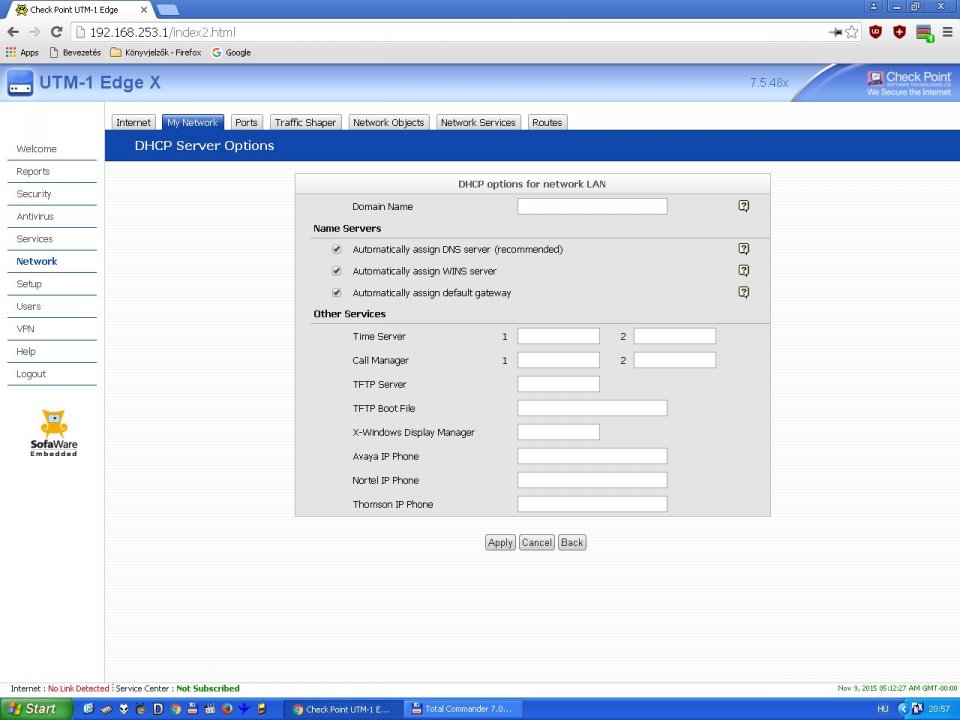Click the first quick launch icon next to Start
The image size is (960, 720).
tap(89, 709)
